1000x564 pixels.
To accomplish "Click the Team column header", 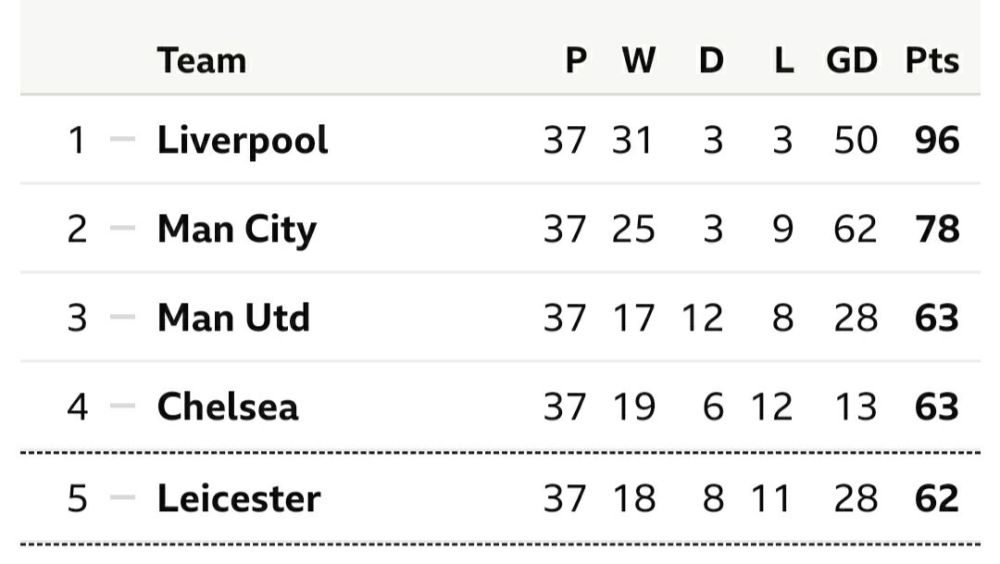I will (201, 61).
